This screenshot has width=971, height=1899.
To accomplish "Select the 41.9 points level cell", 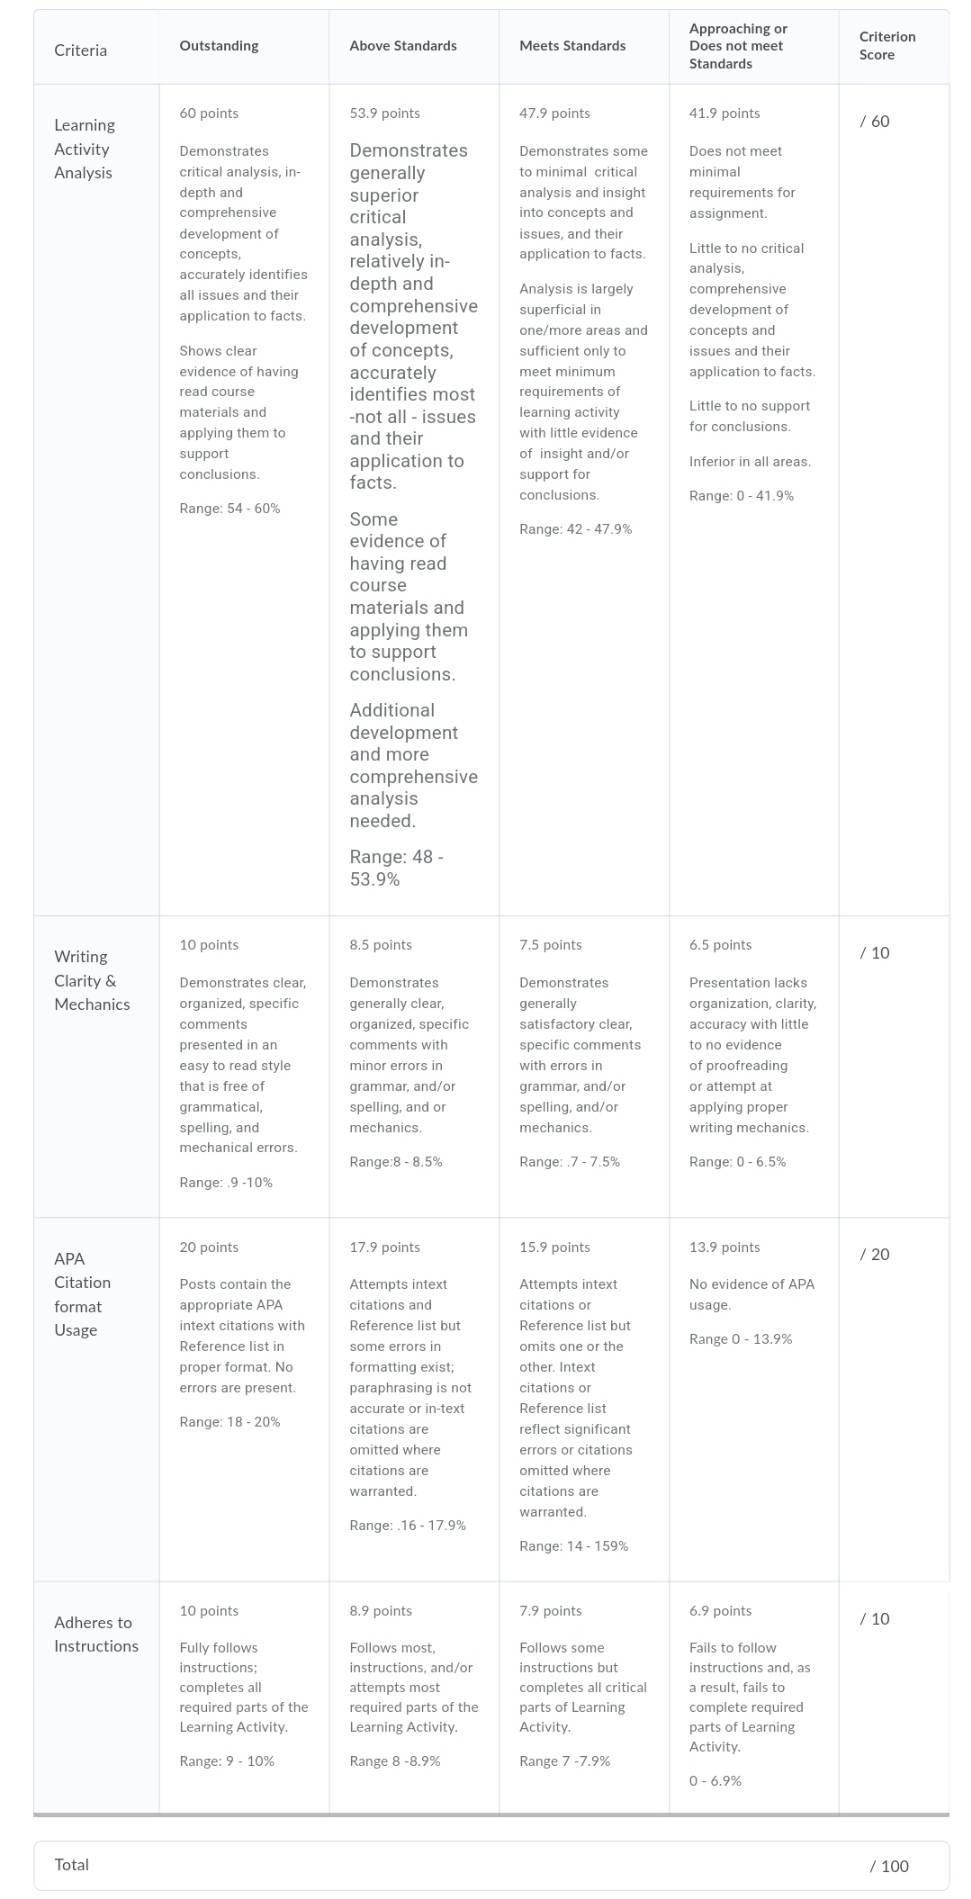I will click(x=754, y=499).
